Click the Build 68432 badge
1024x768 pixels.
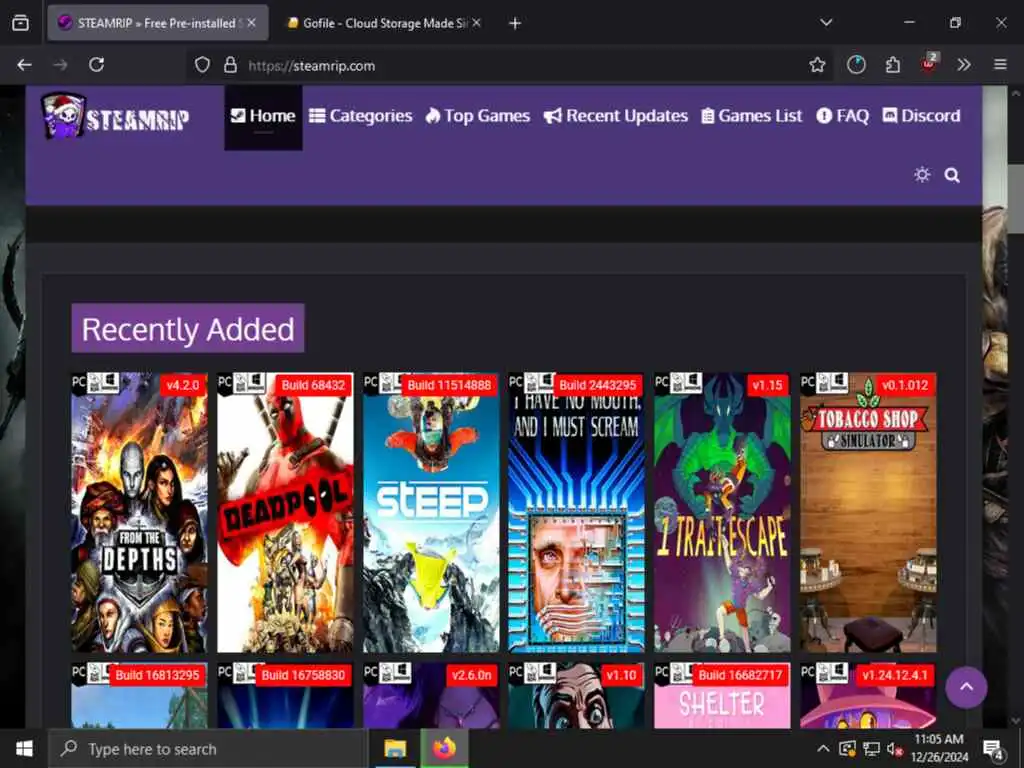[313, 385]
